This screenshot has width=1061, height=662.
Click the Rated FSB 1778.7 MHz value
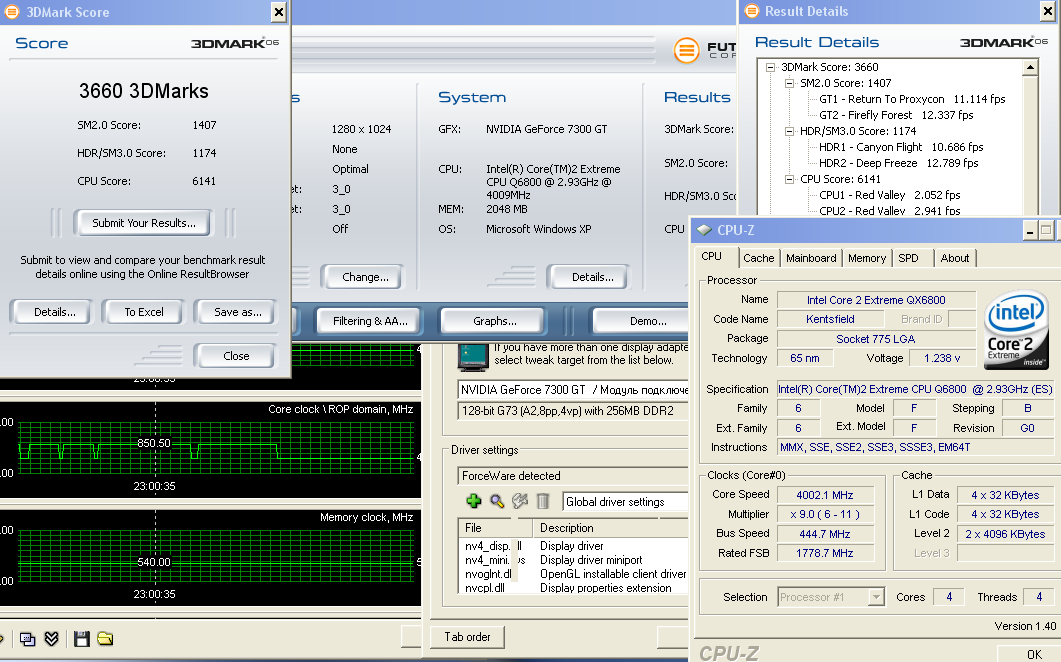[825, 553]
